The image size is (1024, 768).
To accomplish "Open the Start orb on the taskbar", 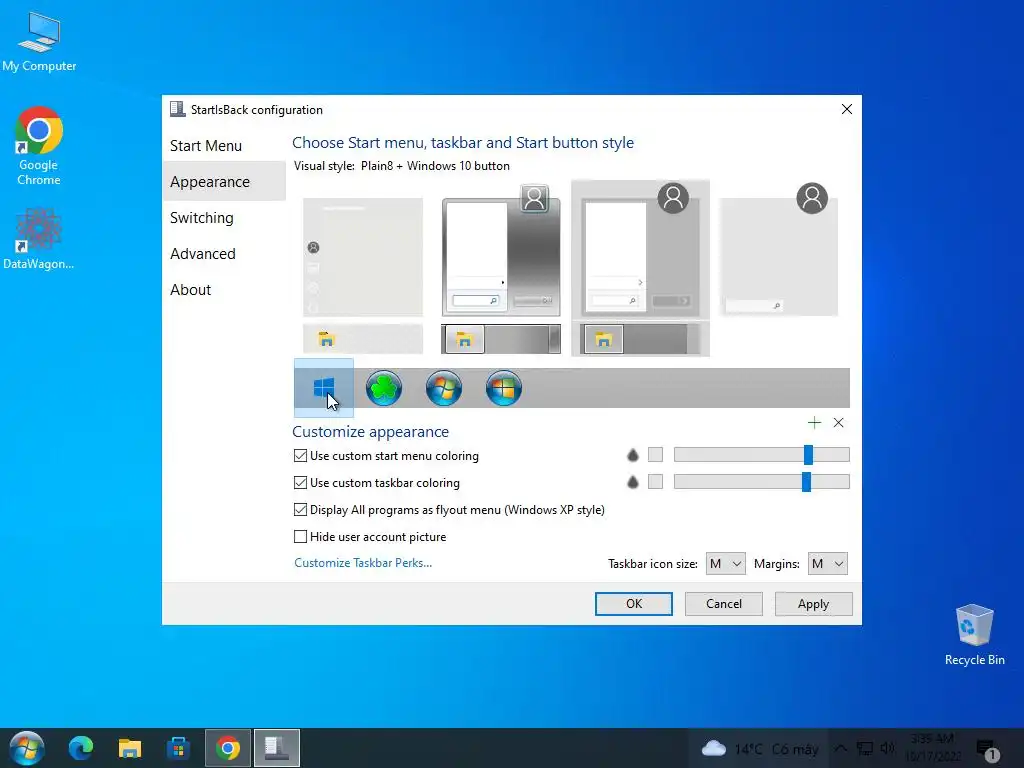I will (x=27, y=748).
